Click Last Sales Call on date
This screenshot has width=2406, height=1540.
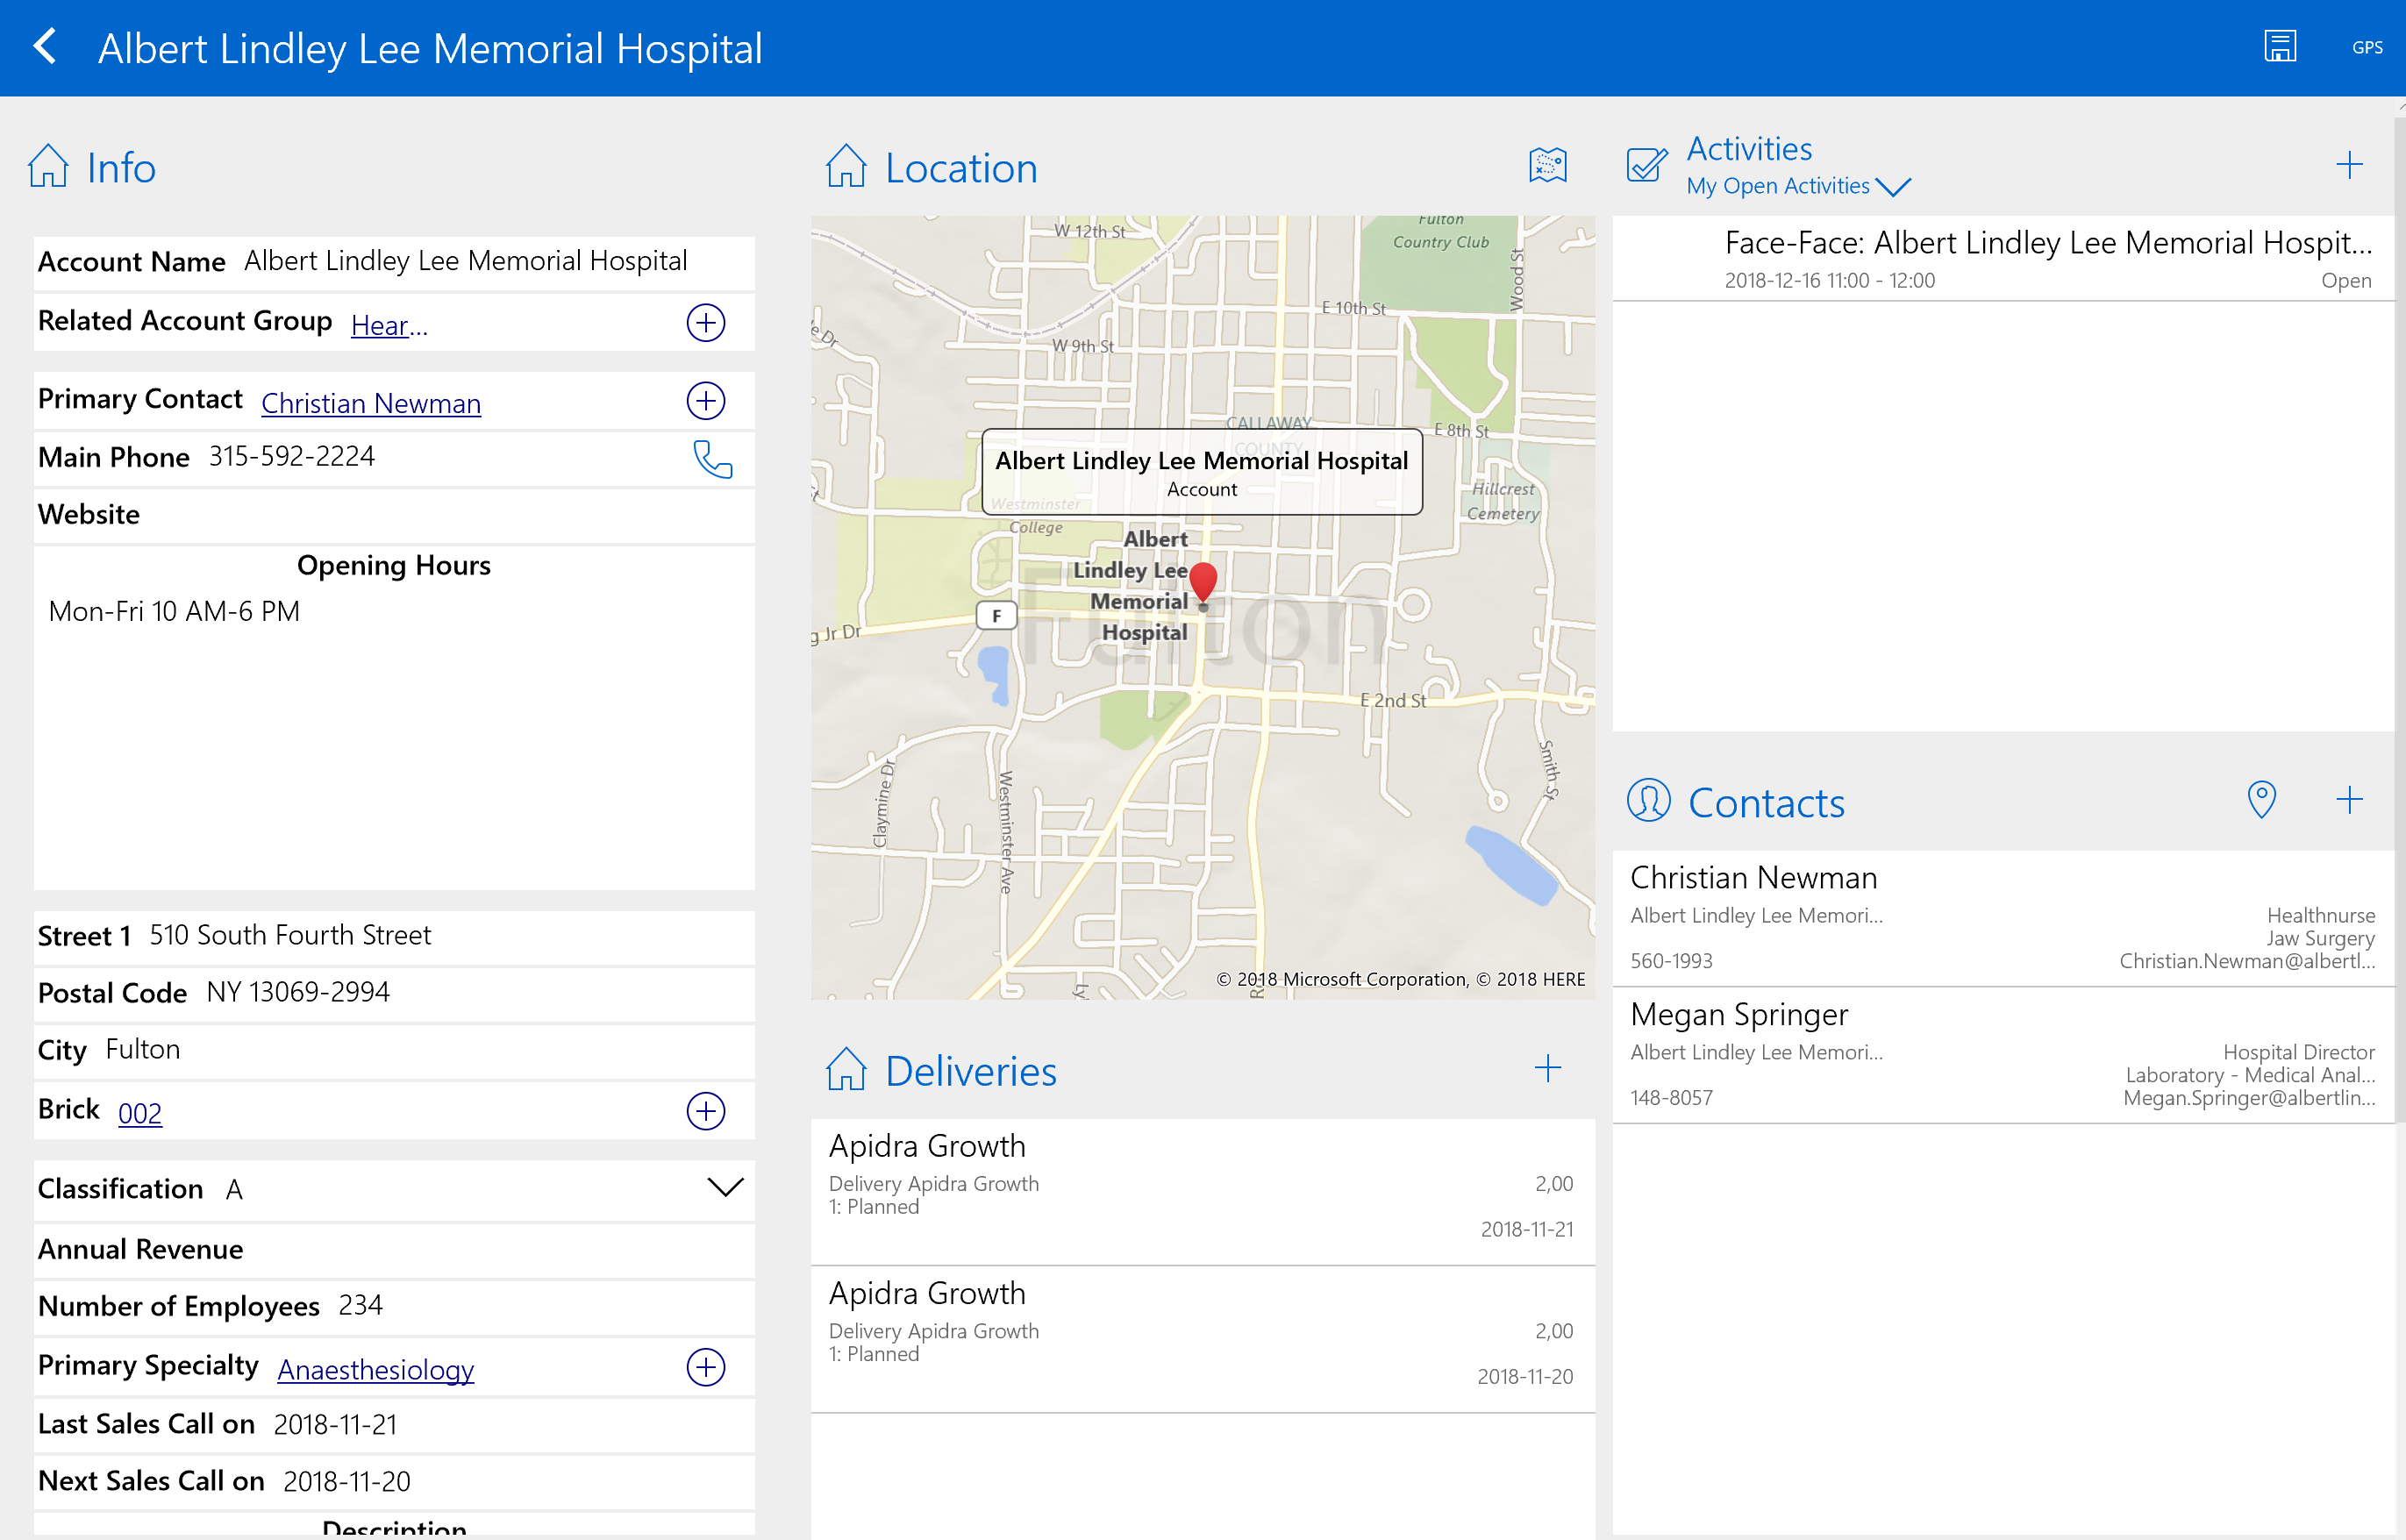pyautogui.click(x=336, y=1424)
